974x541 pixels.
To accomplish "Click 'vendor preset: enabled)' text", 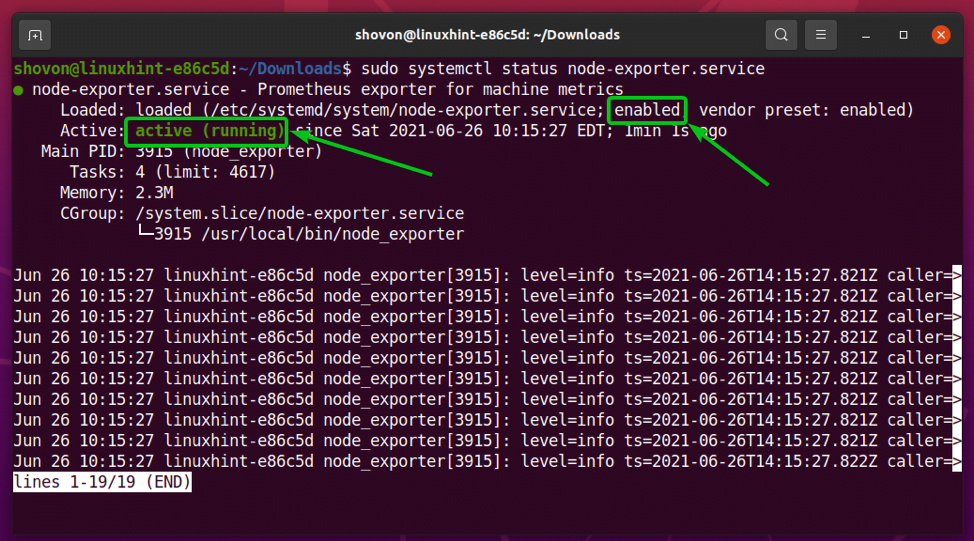I will [806, 110].
